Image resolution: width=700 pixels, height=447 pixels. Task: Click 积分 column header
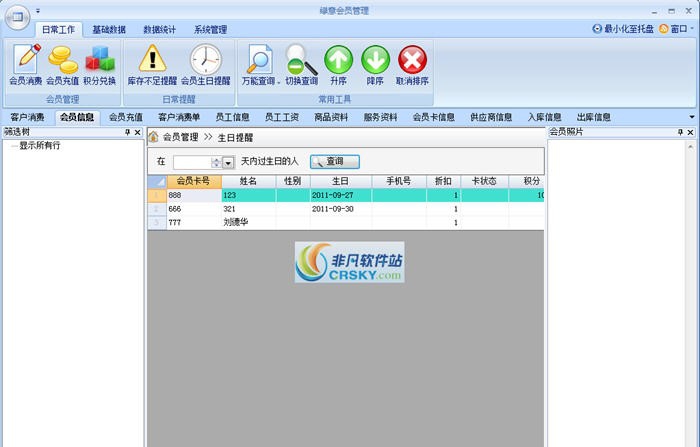pyautogui.click(x=527, y=181)
